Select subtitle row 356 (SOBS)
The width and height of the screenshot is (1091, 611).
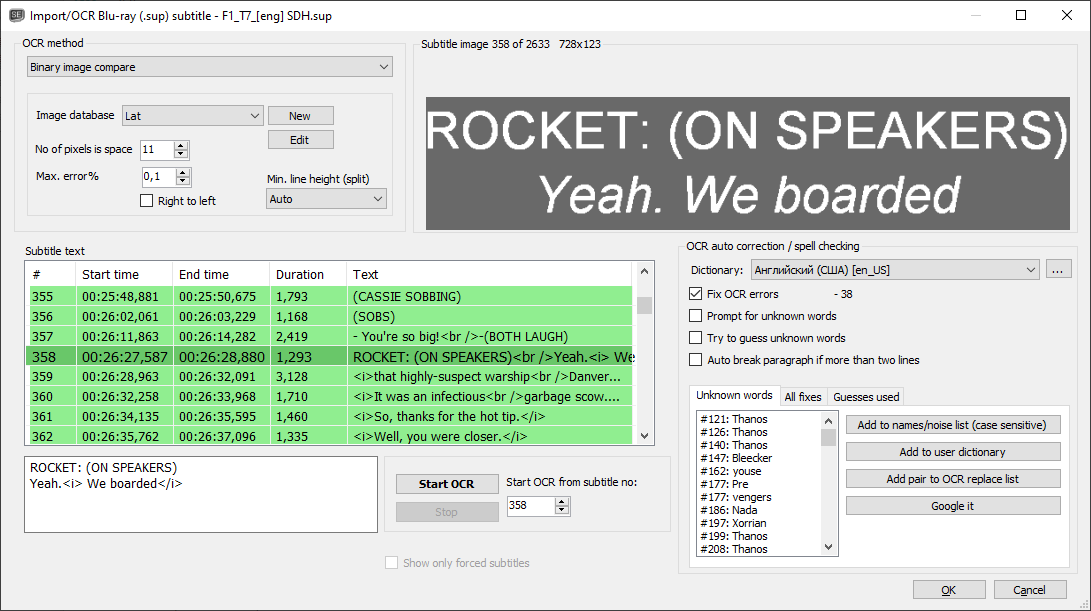coord(331,317)
